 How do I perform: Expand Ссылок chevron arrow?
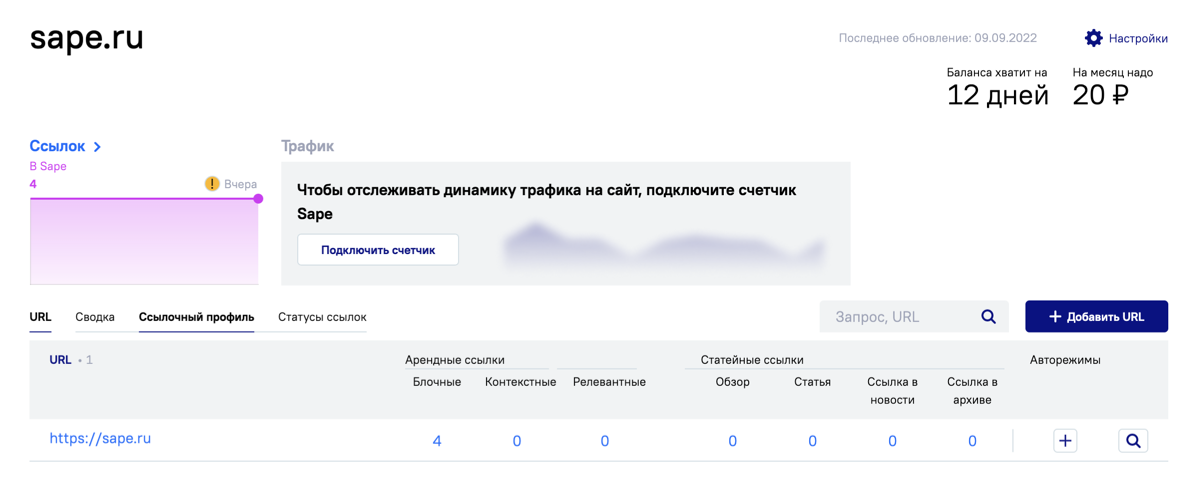[97, 147]
